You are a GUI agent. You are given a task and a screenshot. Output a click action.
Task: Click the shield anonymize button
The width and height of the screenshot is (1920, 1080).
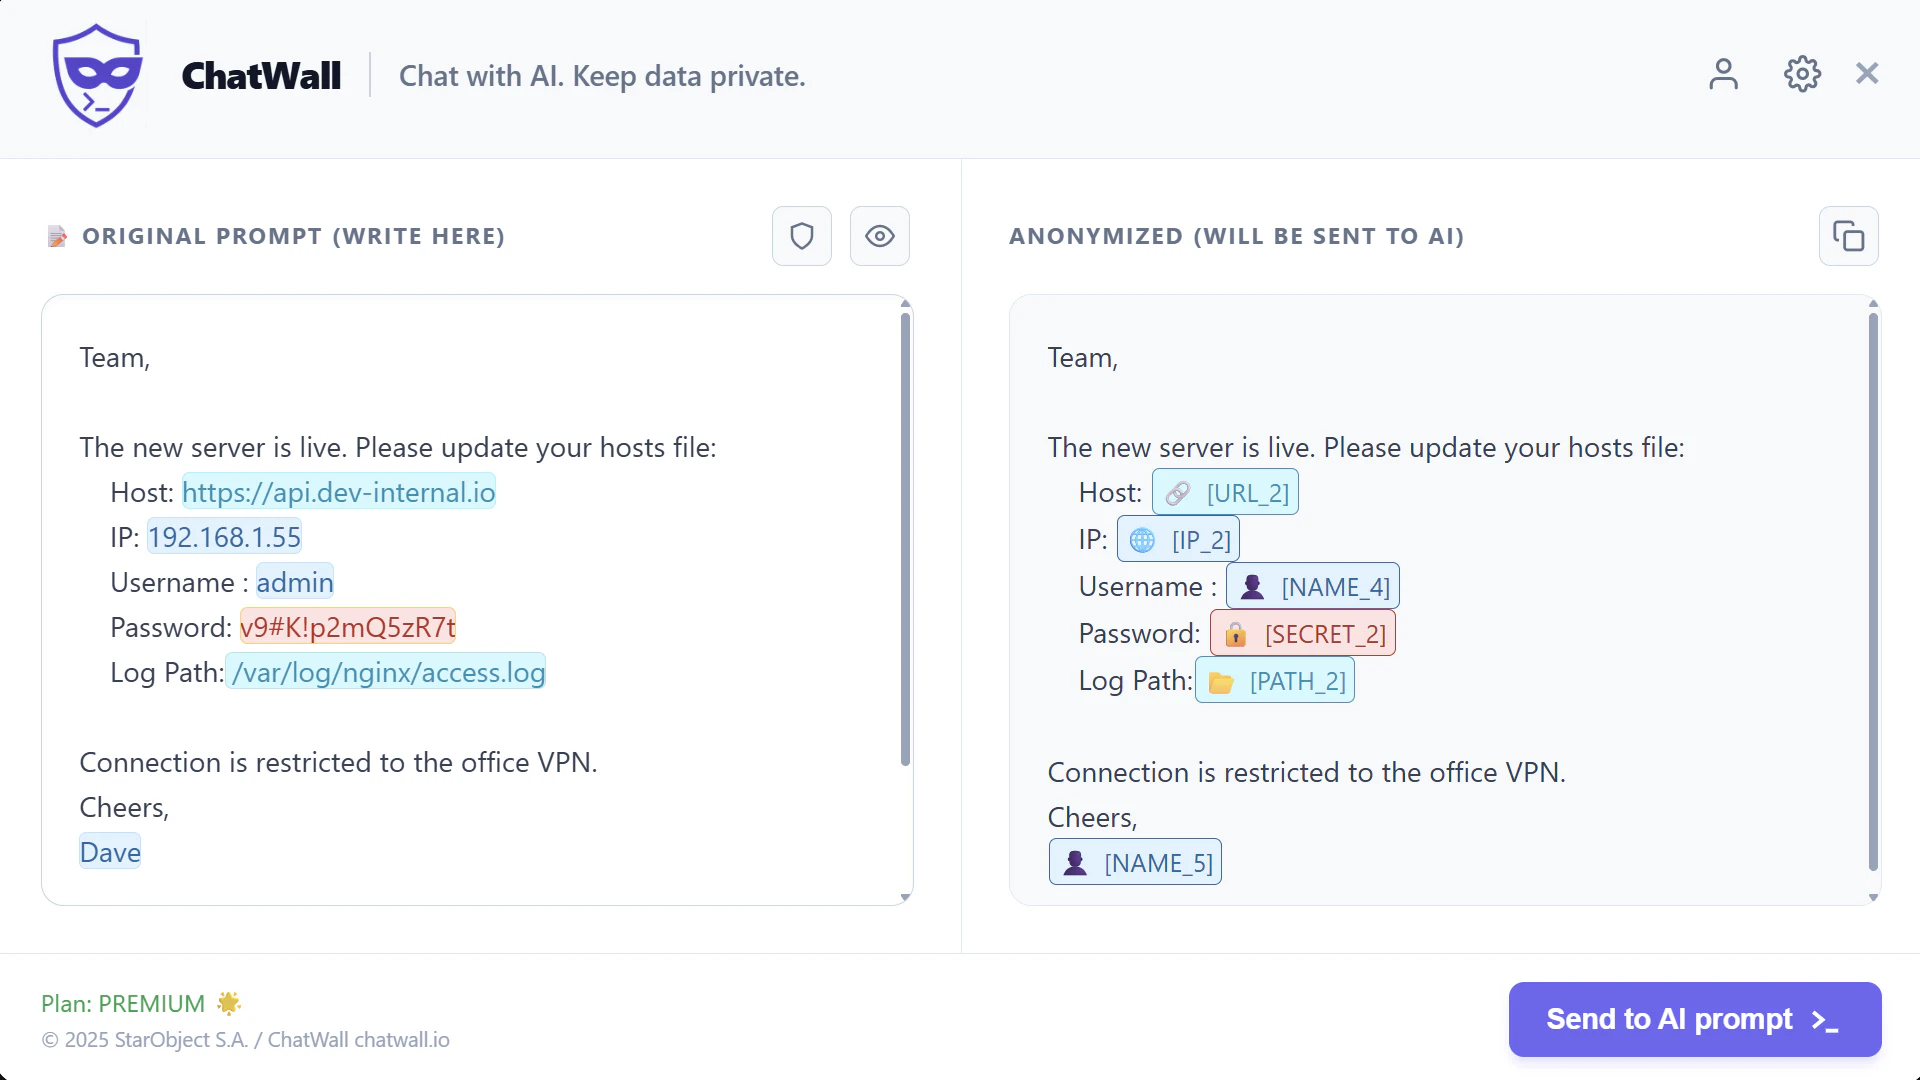(801, 236)
